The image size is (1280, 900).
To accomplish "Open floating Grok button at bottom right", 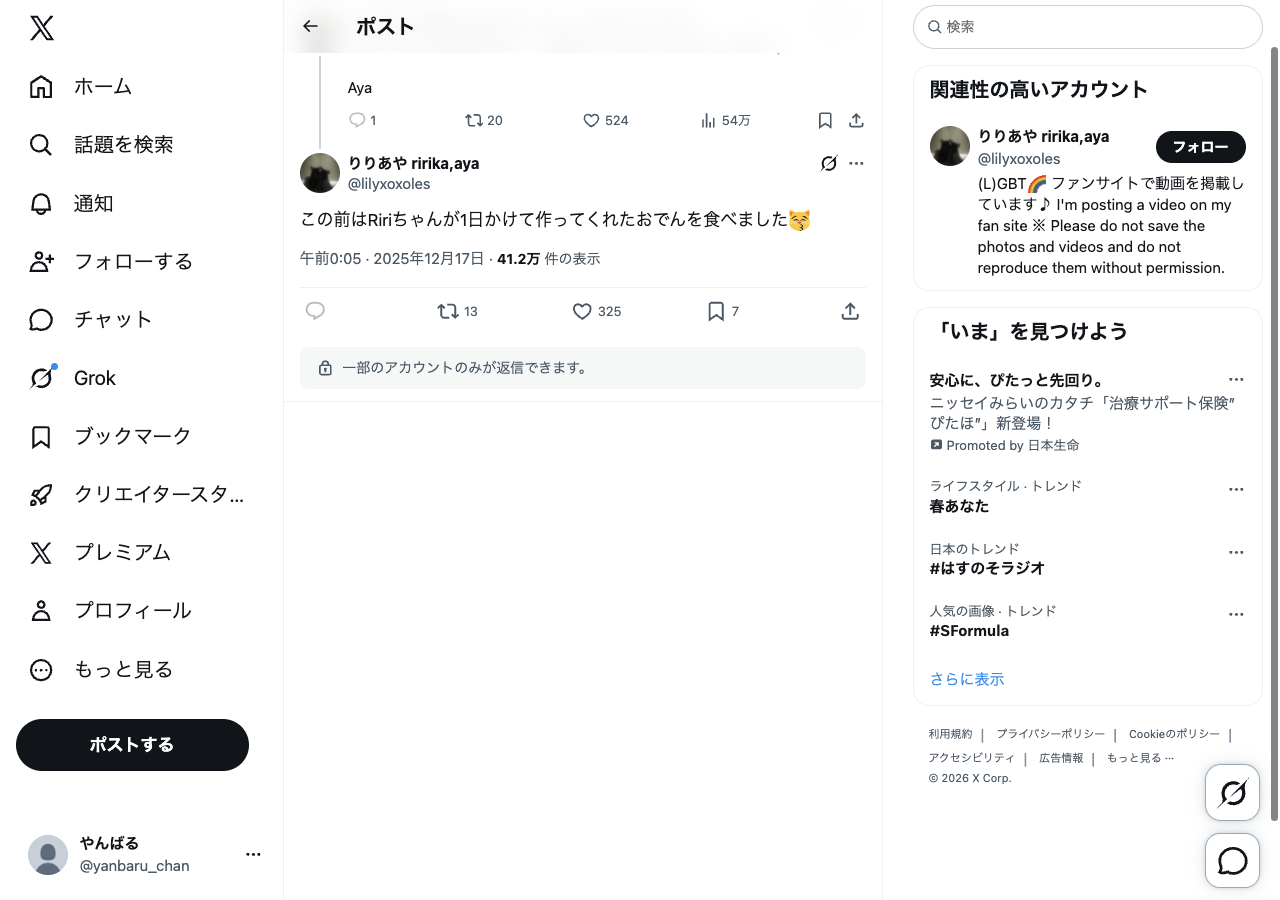I will [1232, 794].
